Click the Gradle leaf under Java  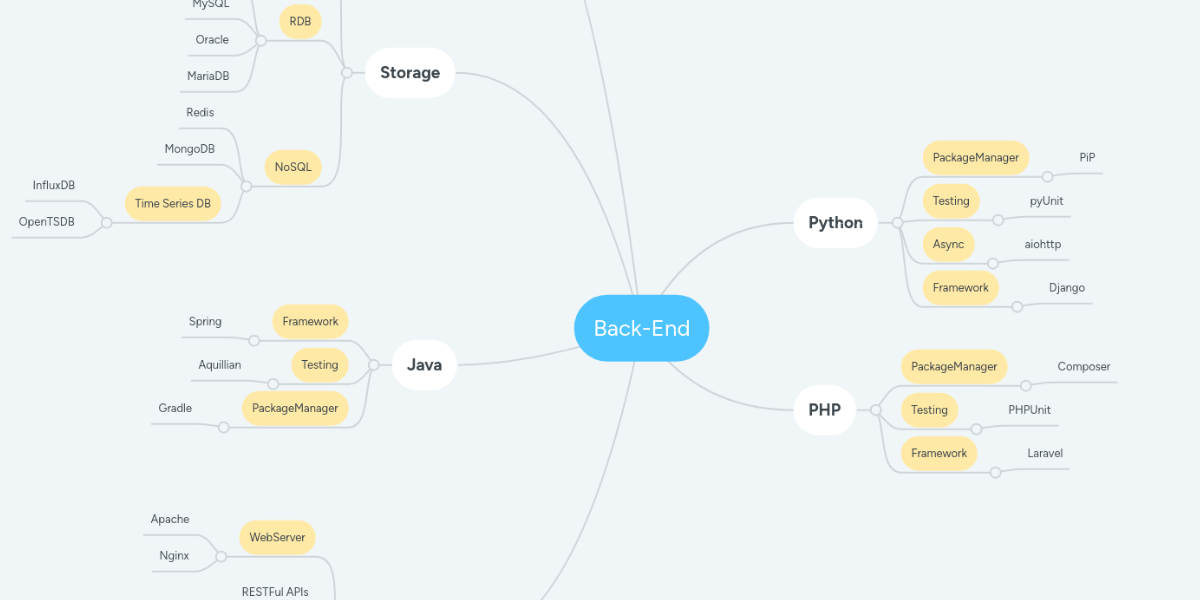click(175, 408)
